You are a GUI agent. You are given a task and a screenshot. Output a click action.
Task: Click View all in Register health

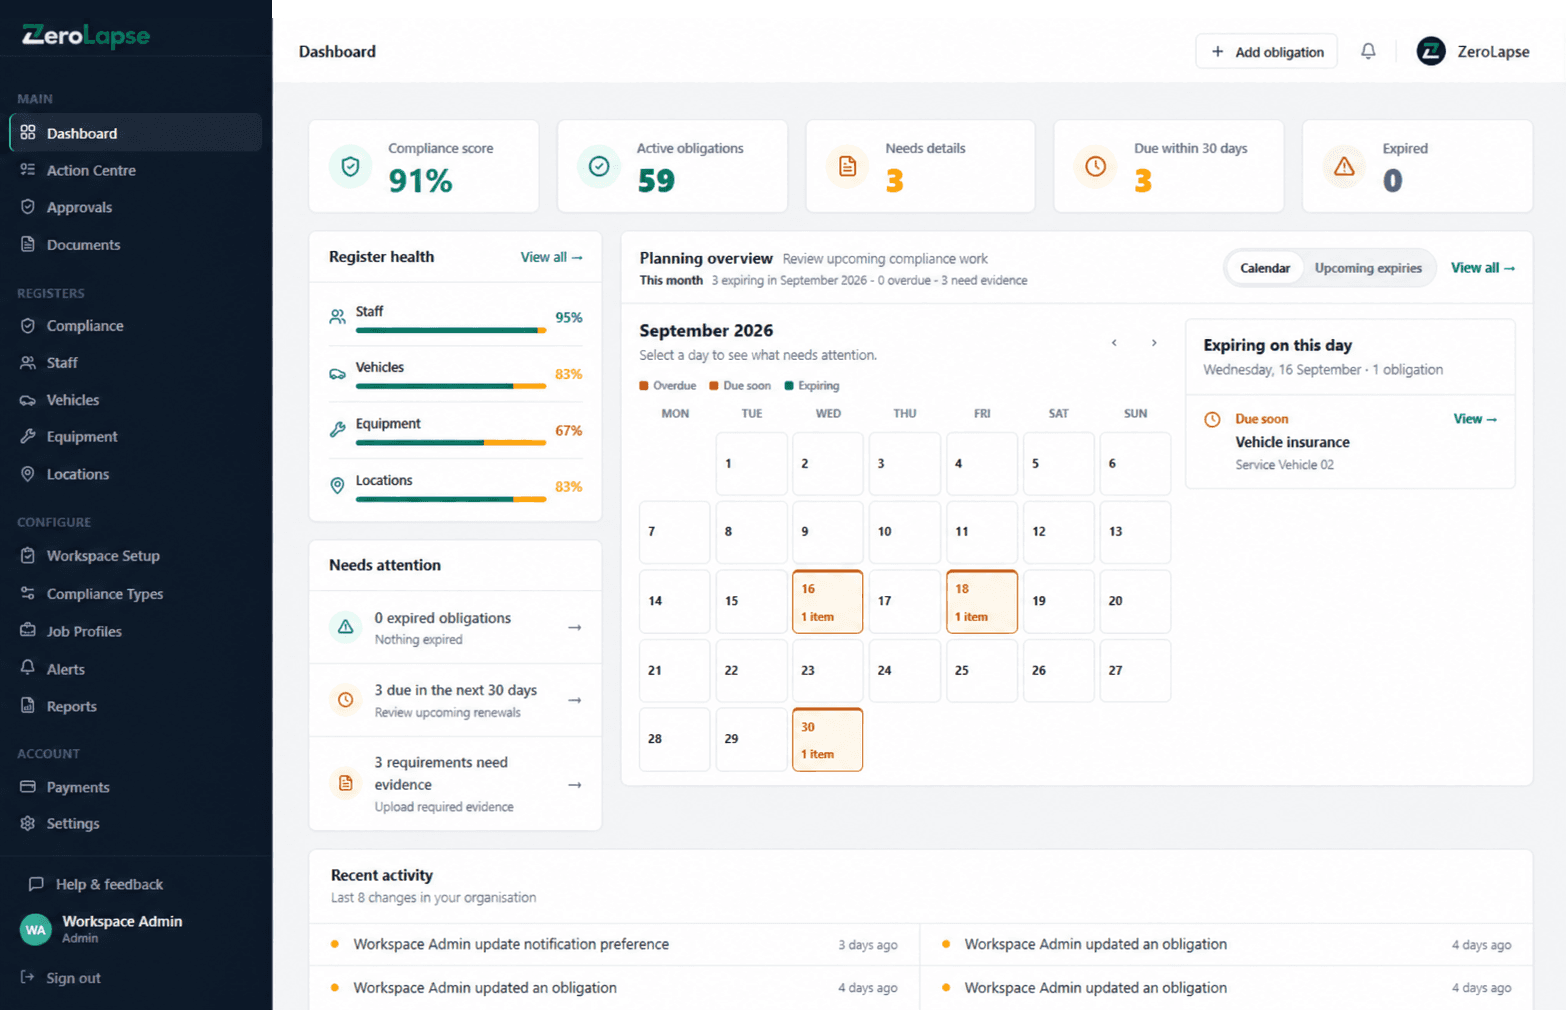[551, 257]
